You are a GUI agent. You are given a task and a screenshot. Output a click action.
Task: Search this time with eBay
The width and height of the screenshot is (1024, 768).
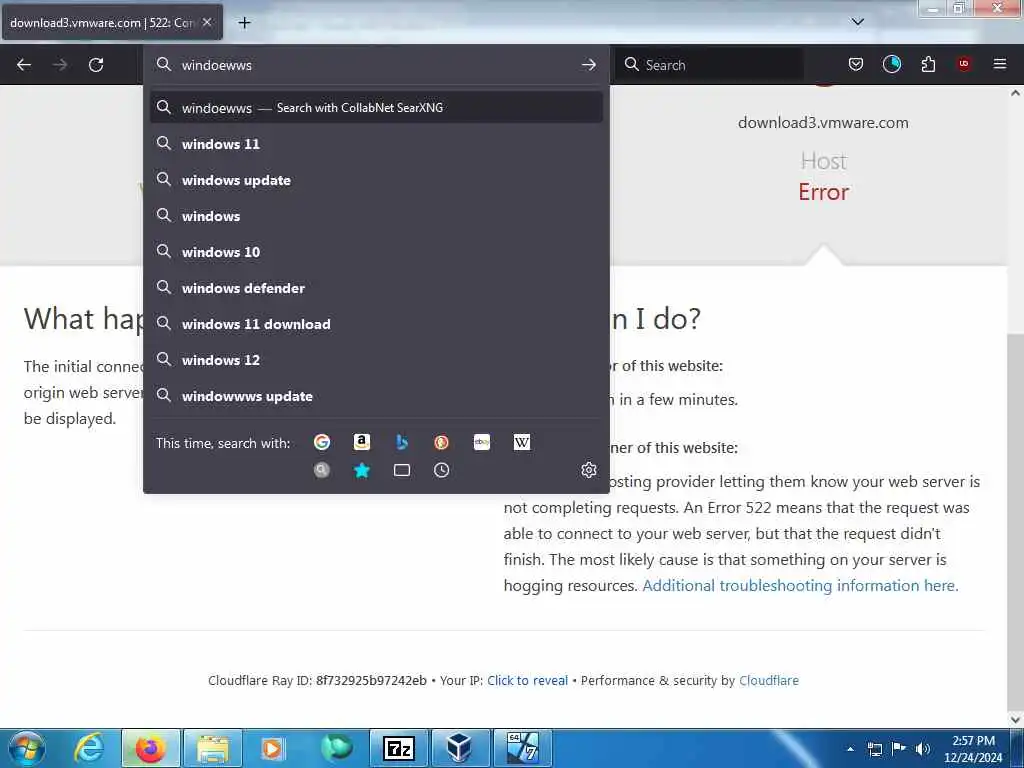[482, 442]
